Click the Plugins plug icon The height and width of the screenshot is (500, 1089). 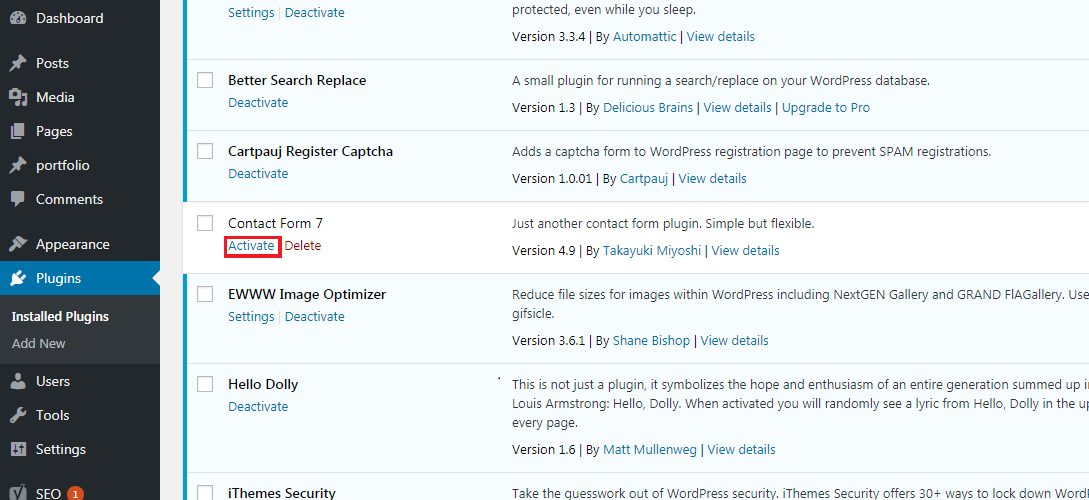click(x=18, y=278)
